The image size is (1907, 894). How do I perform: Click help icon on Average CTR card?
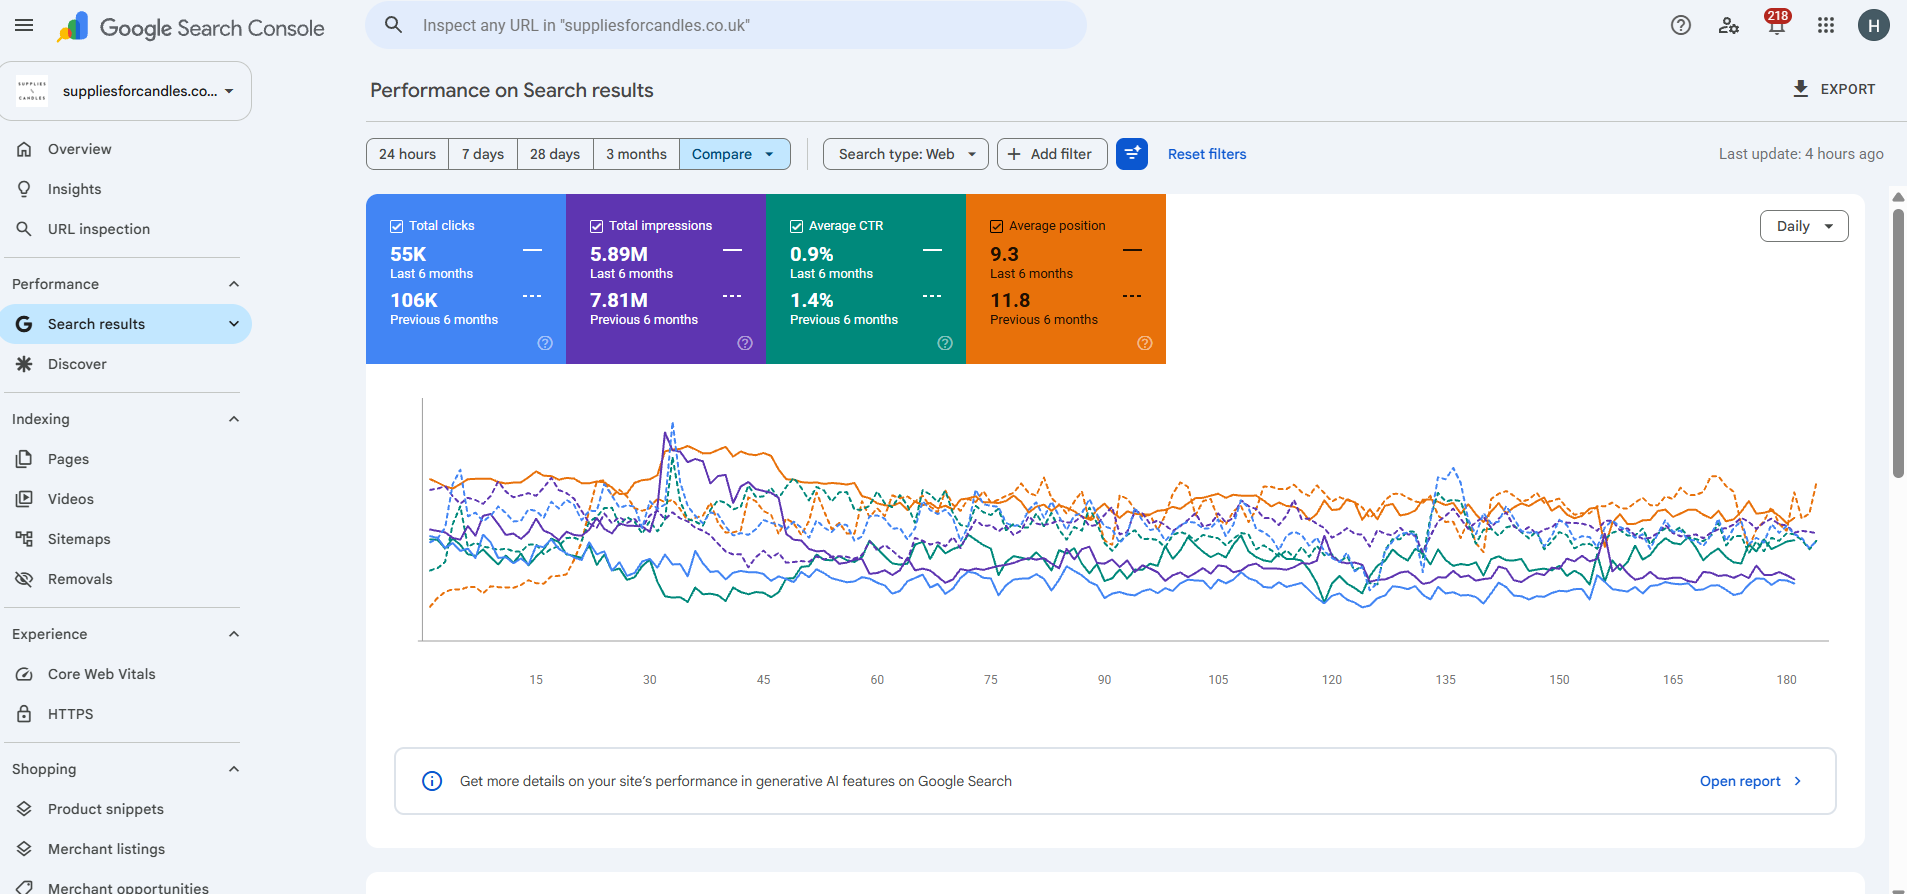coord(945,343)
